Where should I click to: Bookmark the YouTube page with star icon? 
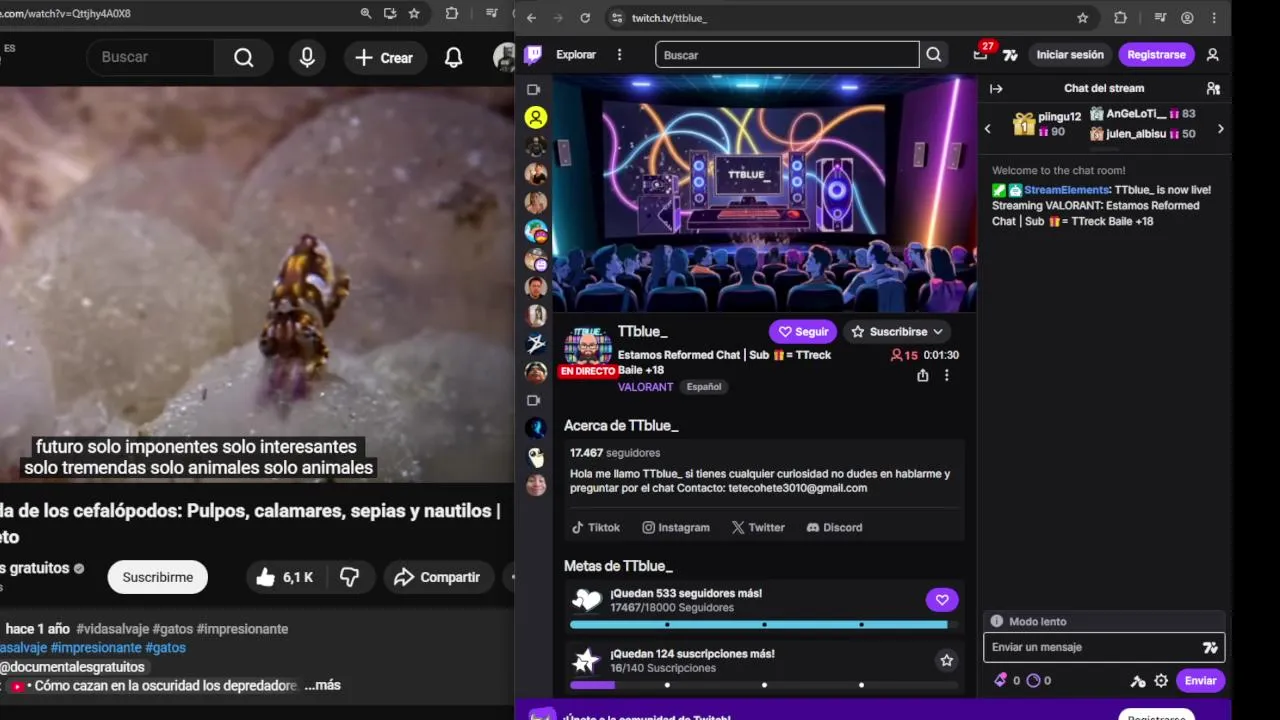(x=414, y=13)
